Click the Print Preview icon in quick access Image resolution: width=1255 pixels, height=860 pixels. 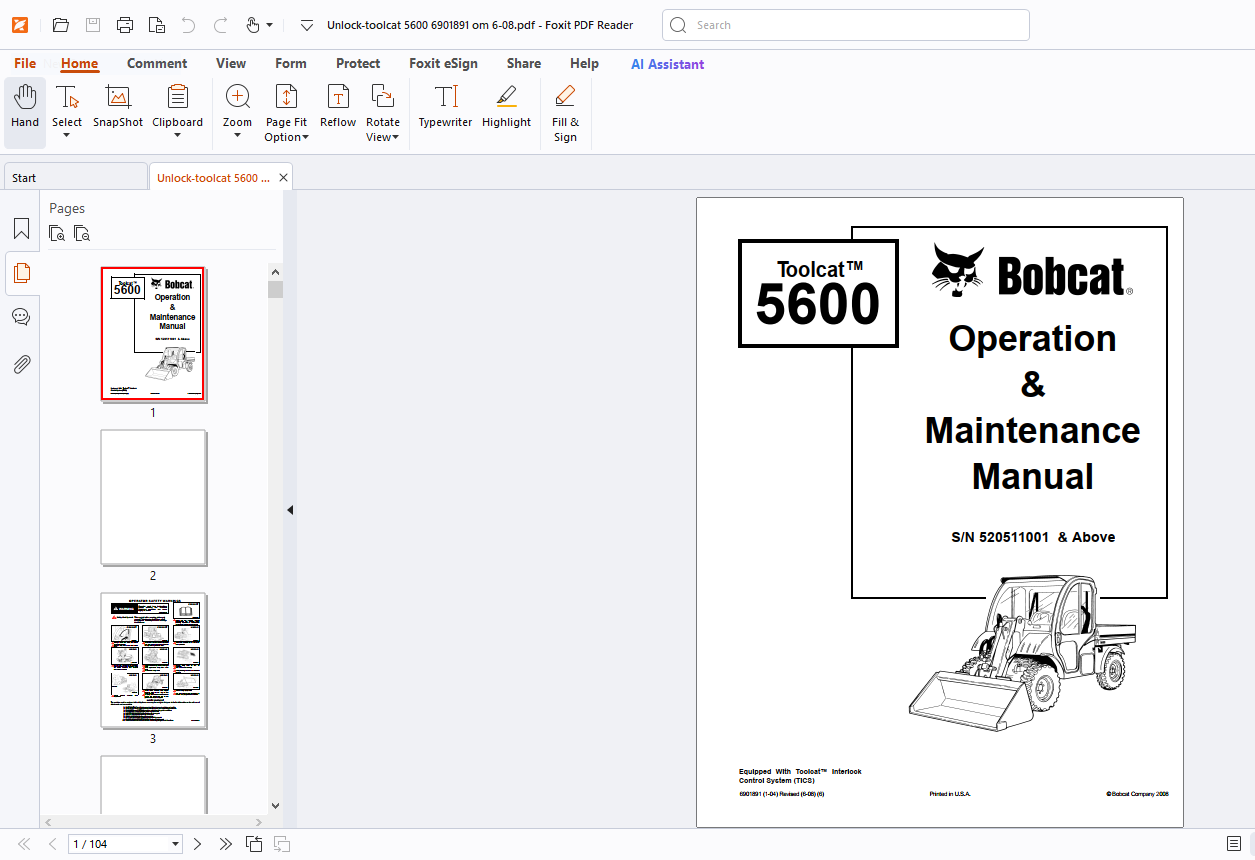pyautogui.click(x=157, y=25)
